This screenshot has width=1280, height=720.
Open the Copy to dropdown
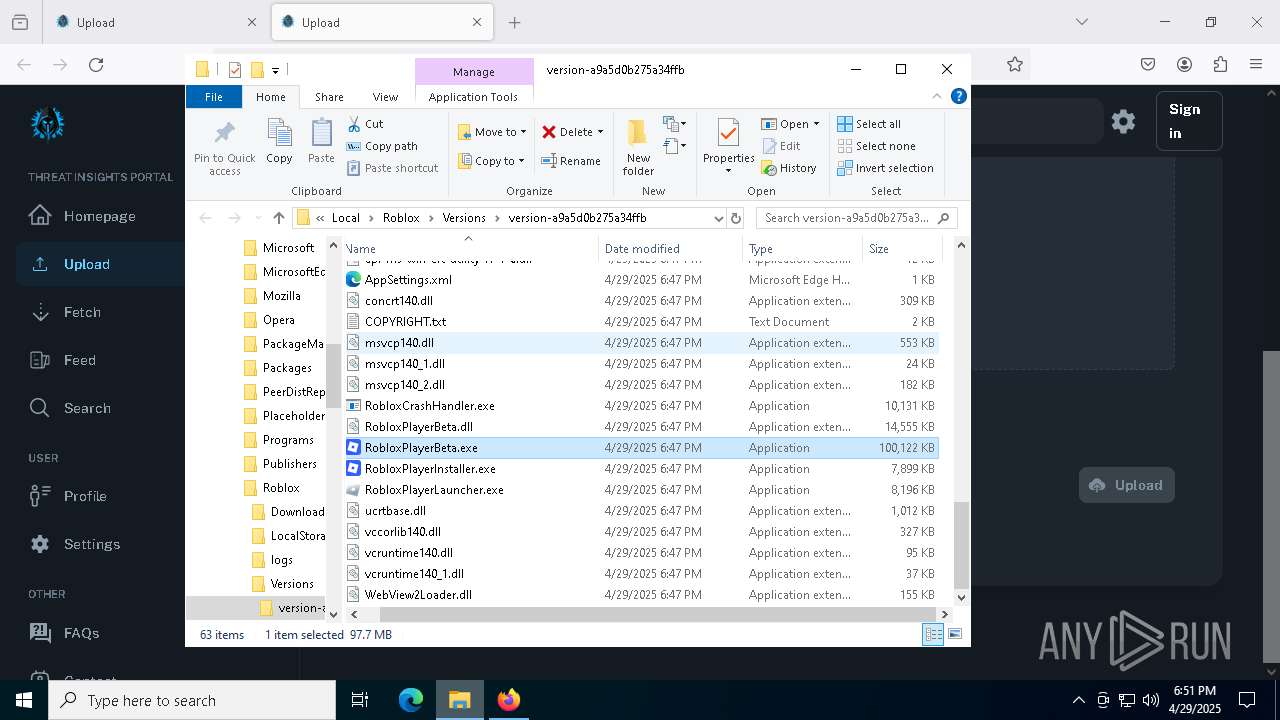492,161
